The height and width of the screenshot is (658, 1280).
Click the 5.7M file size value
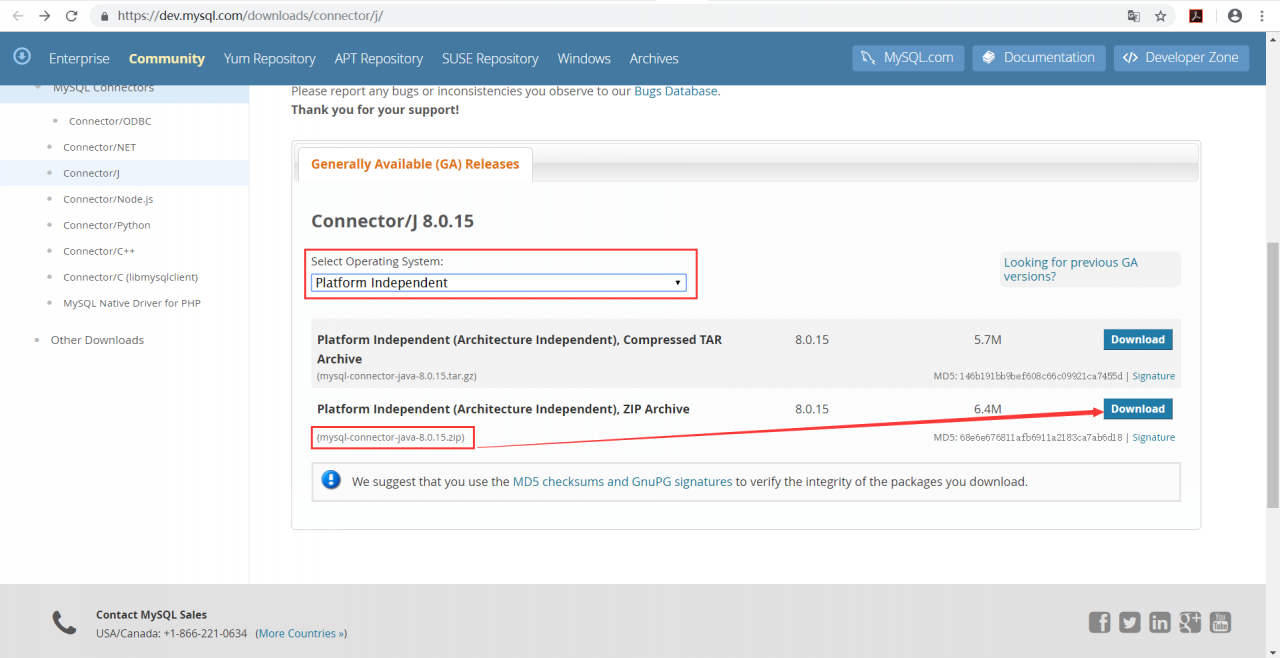point(987,340)
